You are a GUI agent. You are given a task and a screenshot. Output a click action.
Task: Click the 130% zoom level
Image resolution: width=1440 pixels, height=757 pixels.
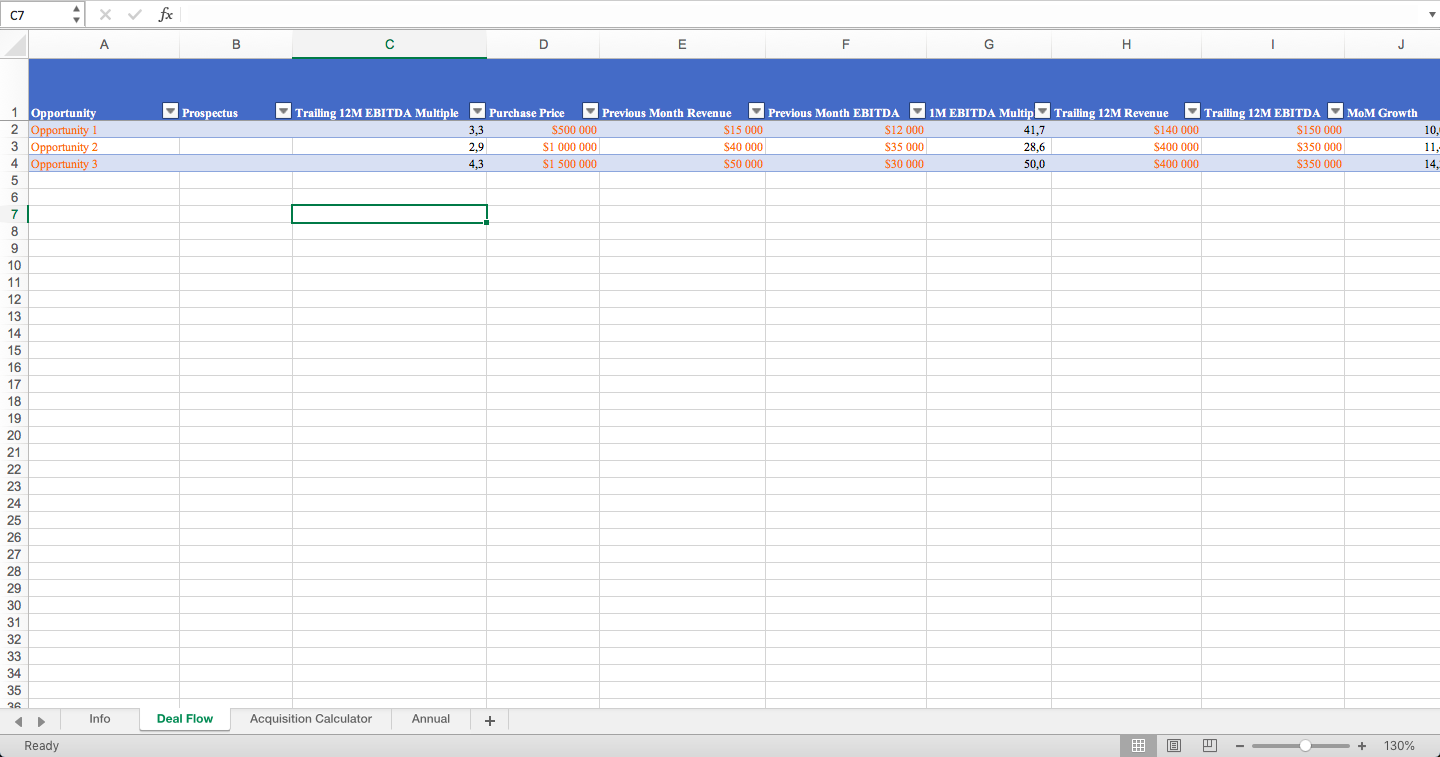pos(1399,746)
